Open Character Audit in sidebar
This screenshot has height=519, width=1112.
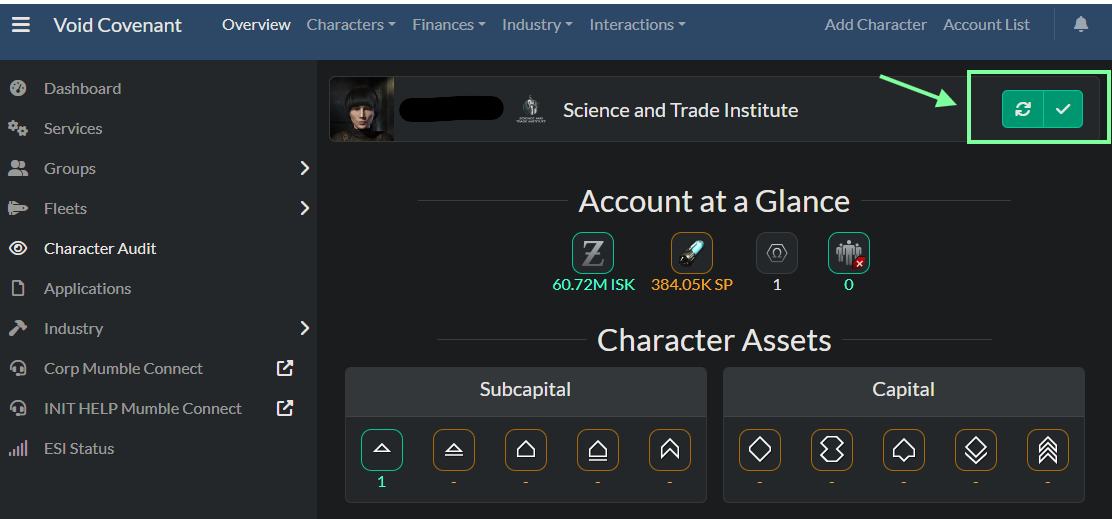100,248
